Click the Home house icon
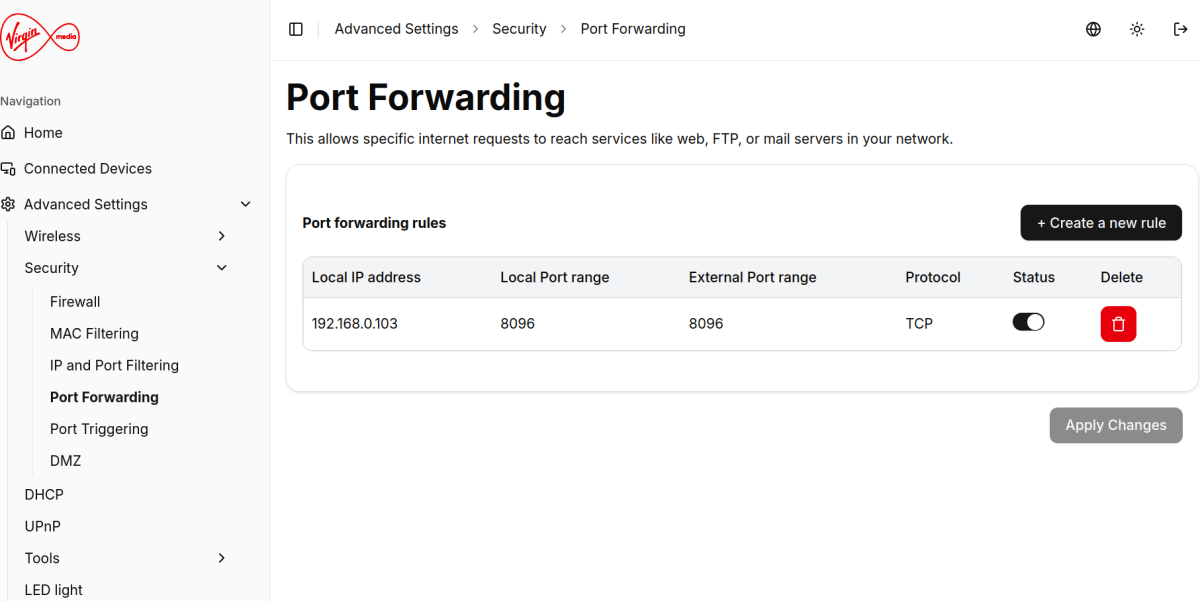 click(x=8, y=132)
